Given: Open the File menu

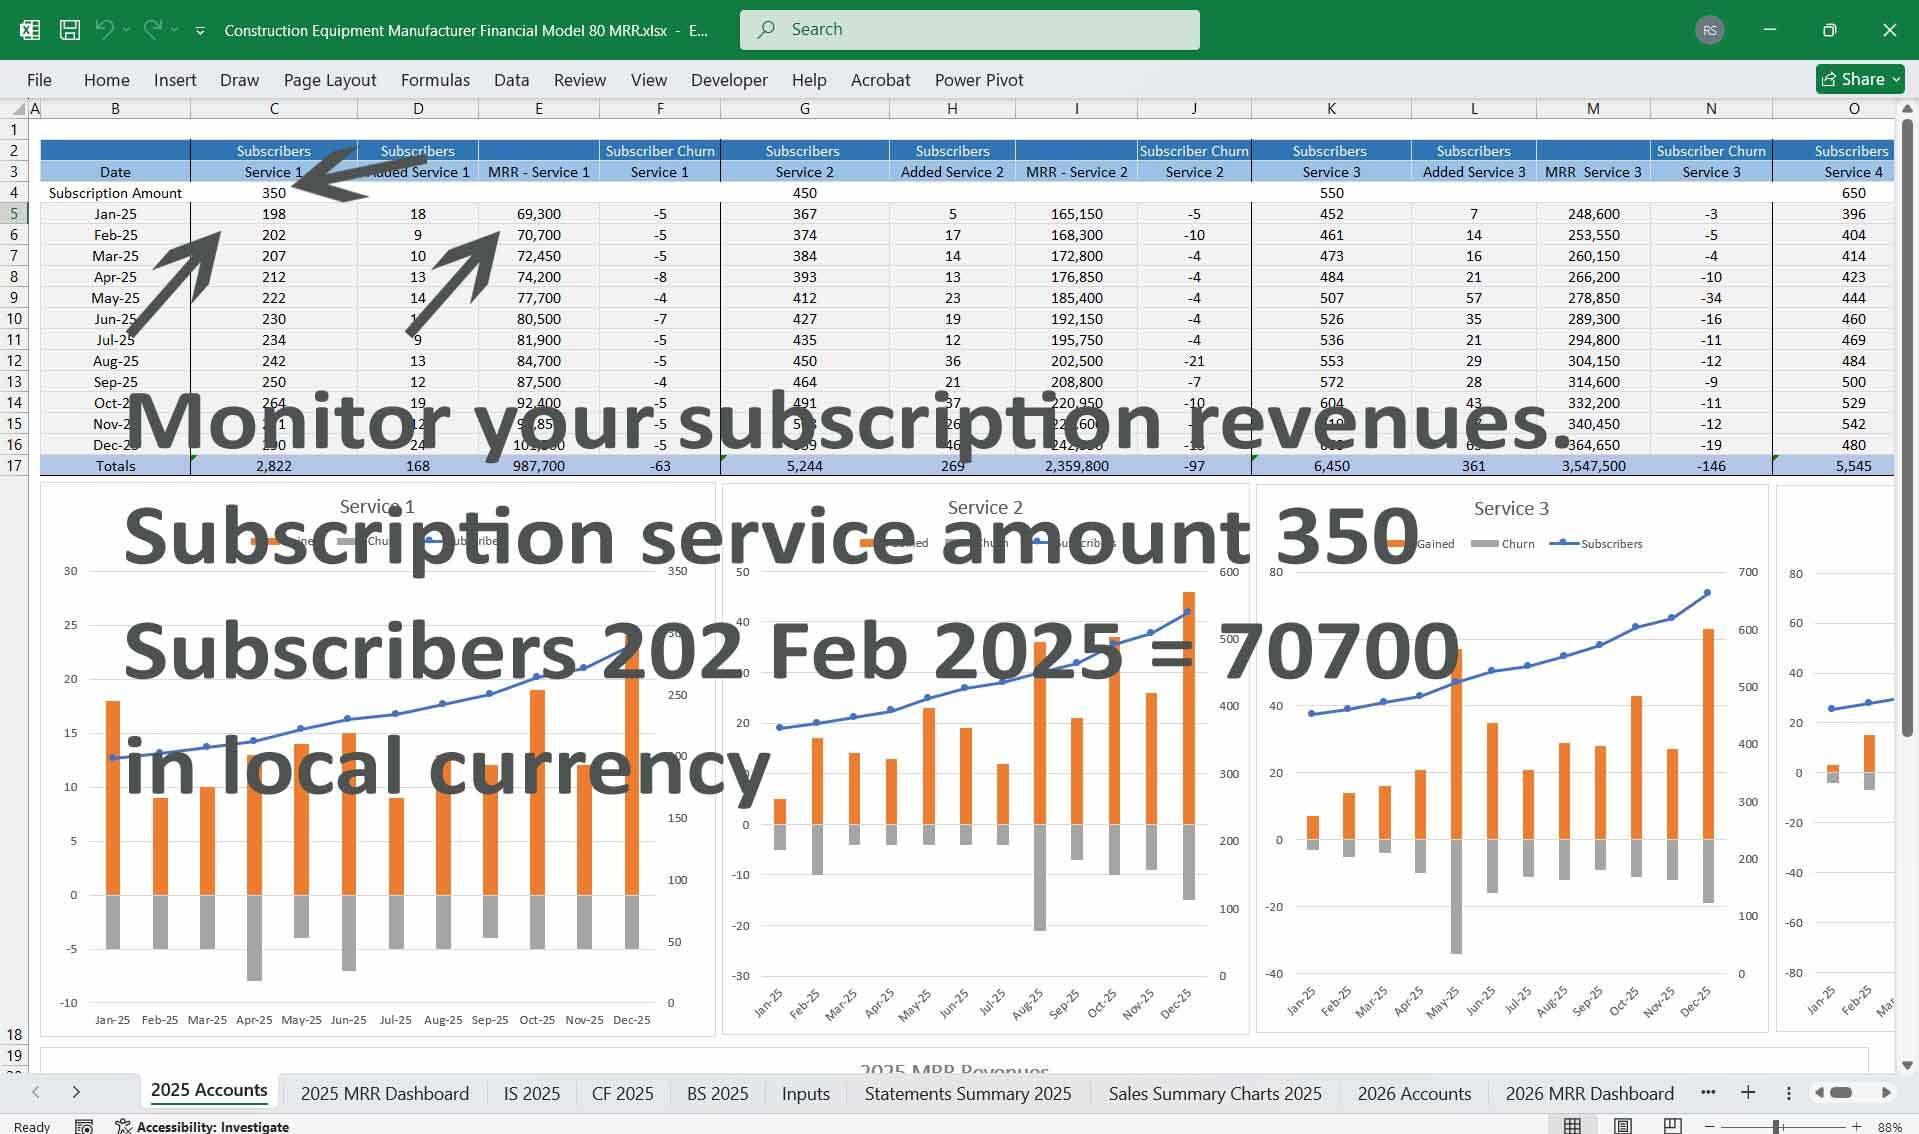Looking at the screenshot, I should point(39,80).
